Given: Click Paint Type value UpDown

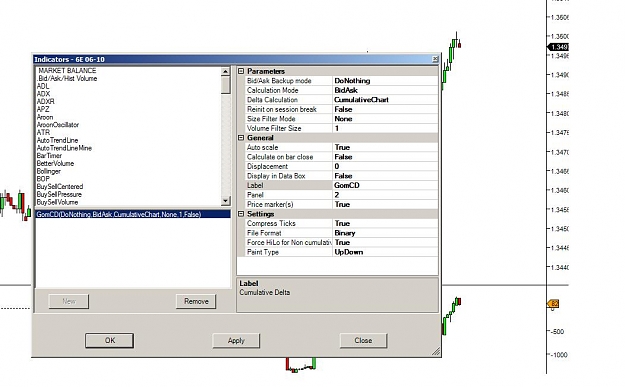Looking at the screenshot, I should click(x=385, y=252).
